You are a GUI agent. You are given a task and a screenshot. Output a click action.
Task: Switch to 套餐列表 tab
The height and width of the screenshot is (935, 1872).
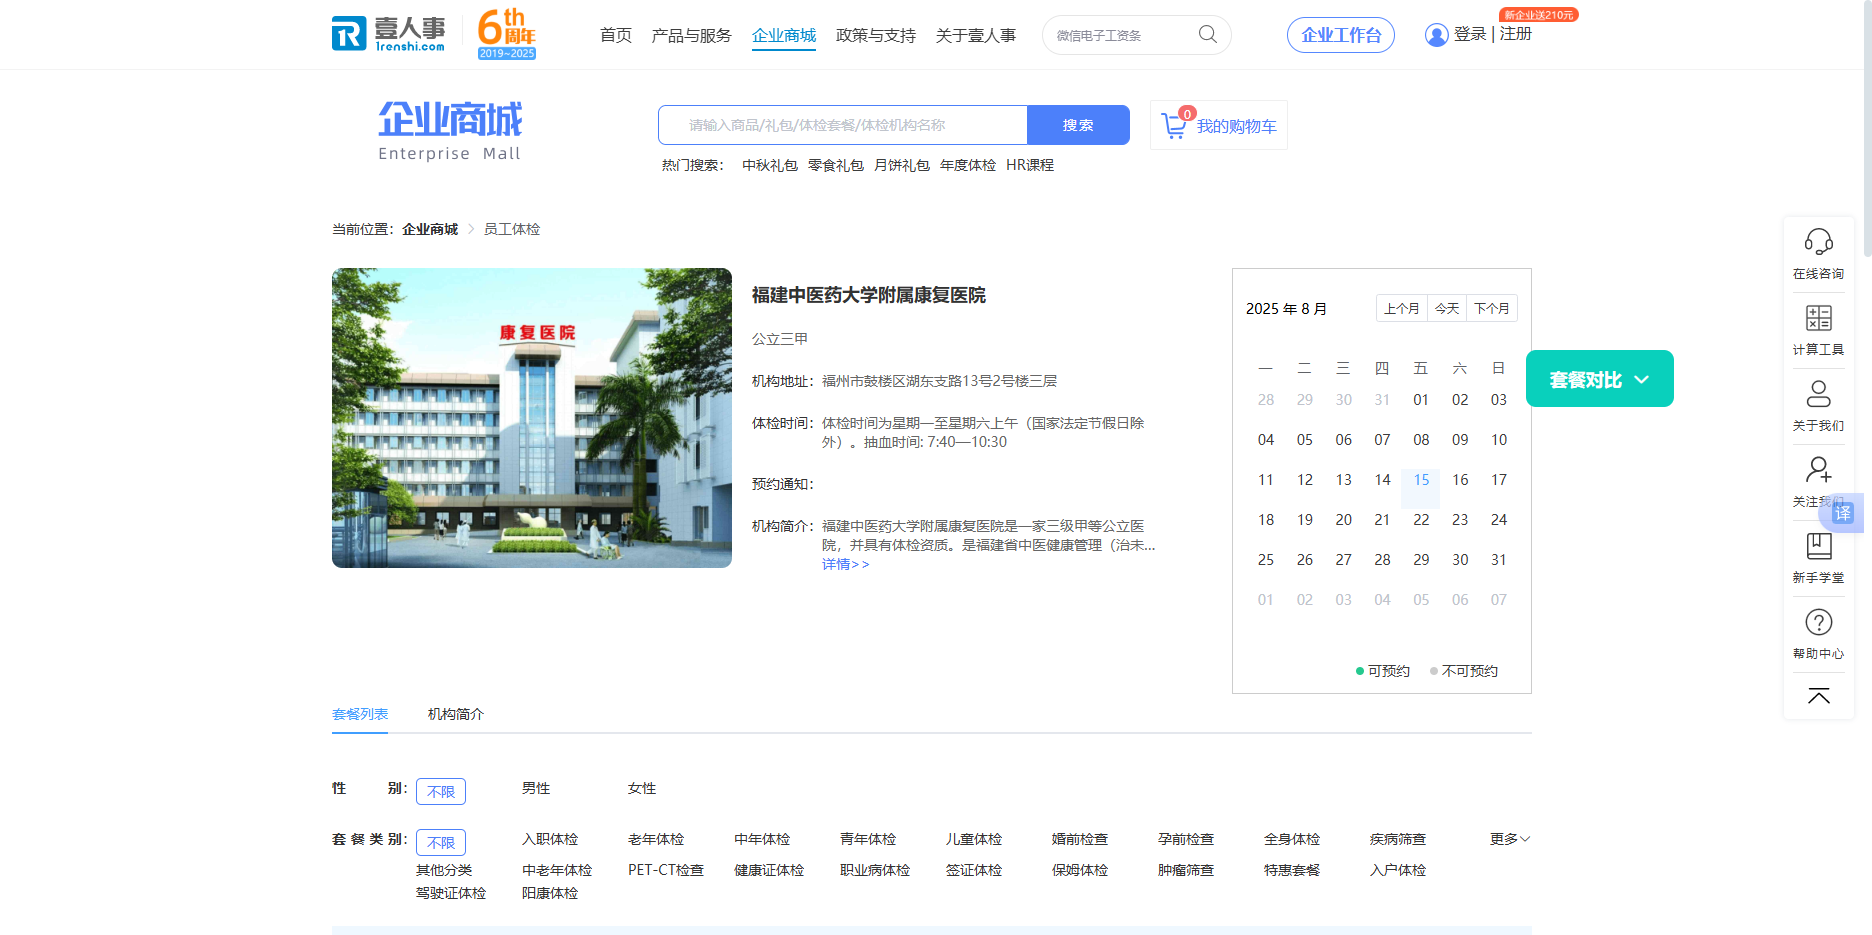click(360, 714)
